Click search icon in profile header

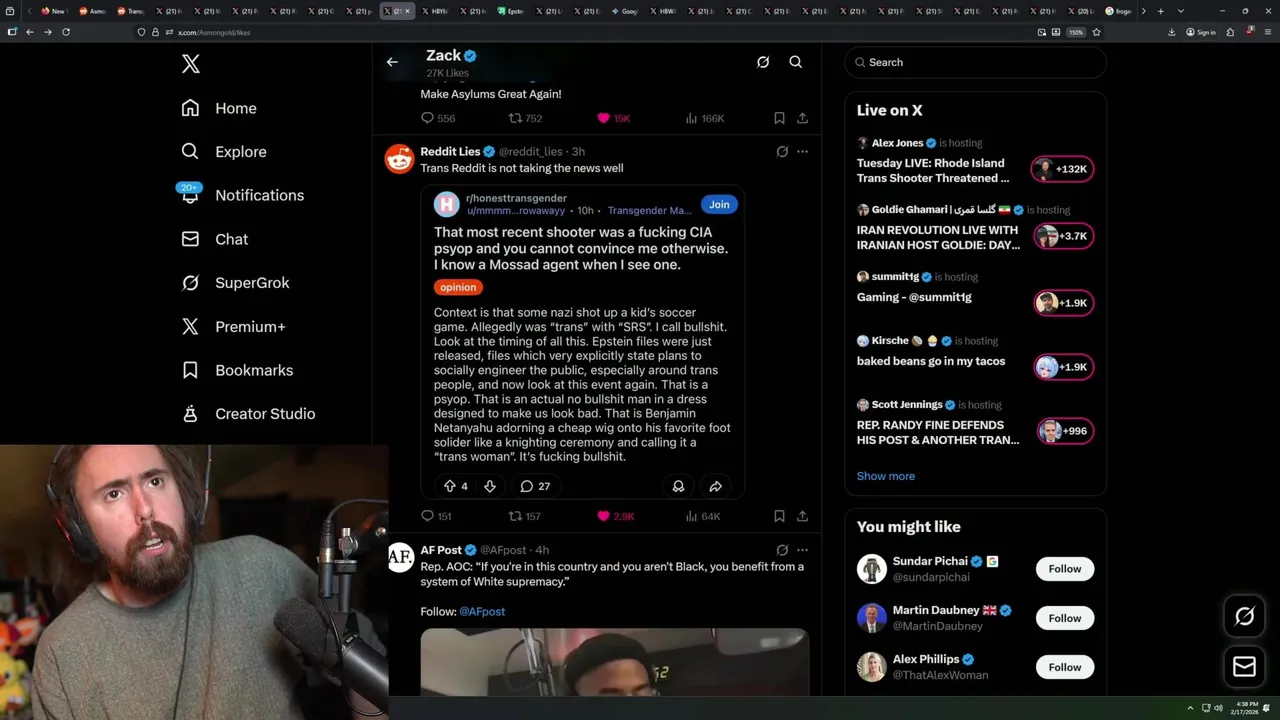[x=796, y=62]
